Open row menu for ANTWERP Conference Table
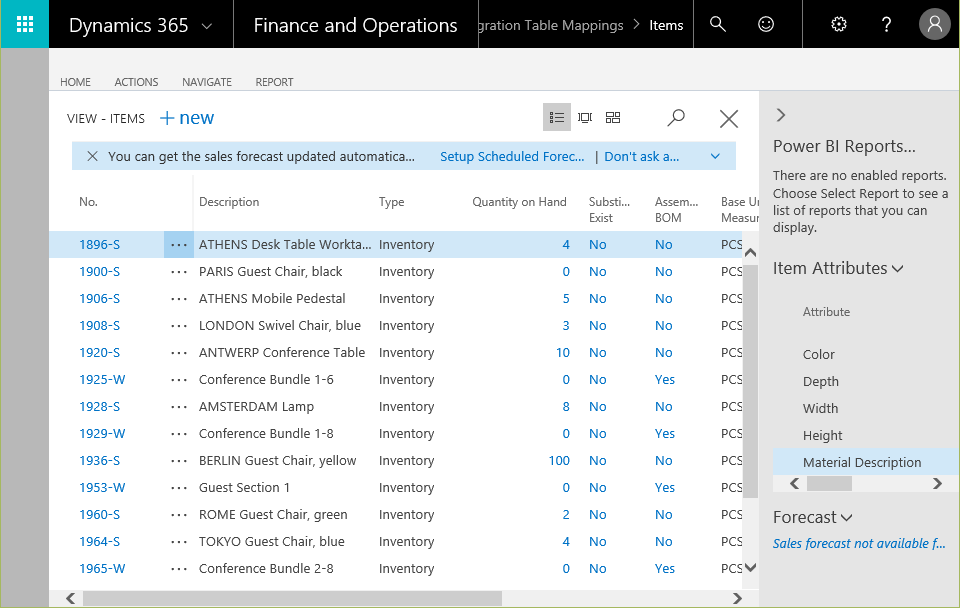This screenshot has width=960, height=608. pos(179,352)
